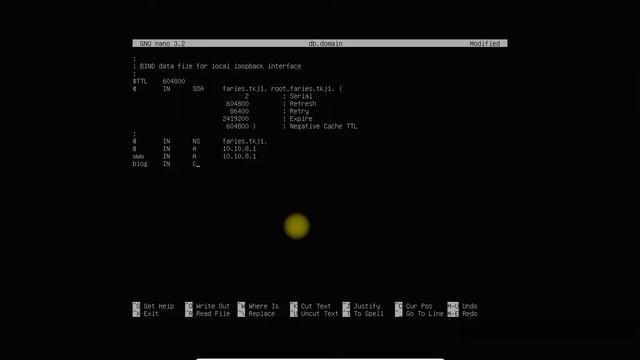Click the Get Help shortcut
This screenshot has width=640, height=360.
[153, 306]
